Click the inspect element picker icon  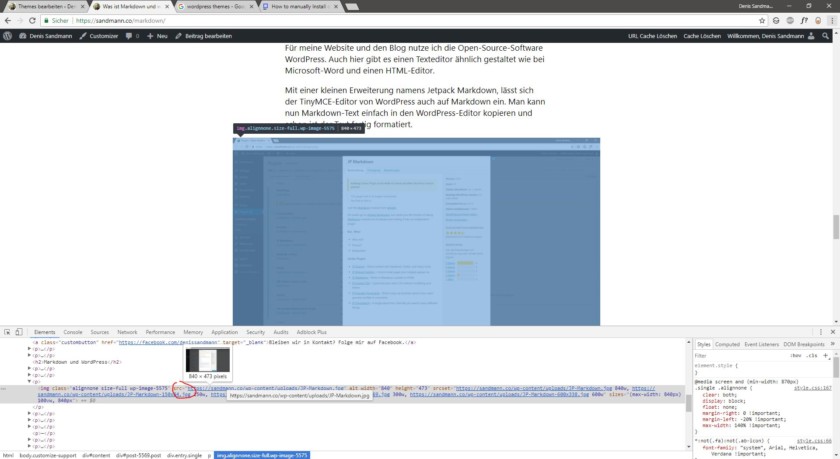click(x=8, y=331)
